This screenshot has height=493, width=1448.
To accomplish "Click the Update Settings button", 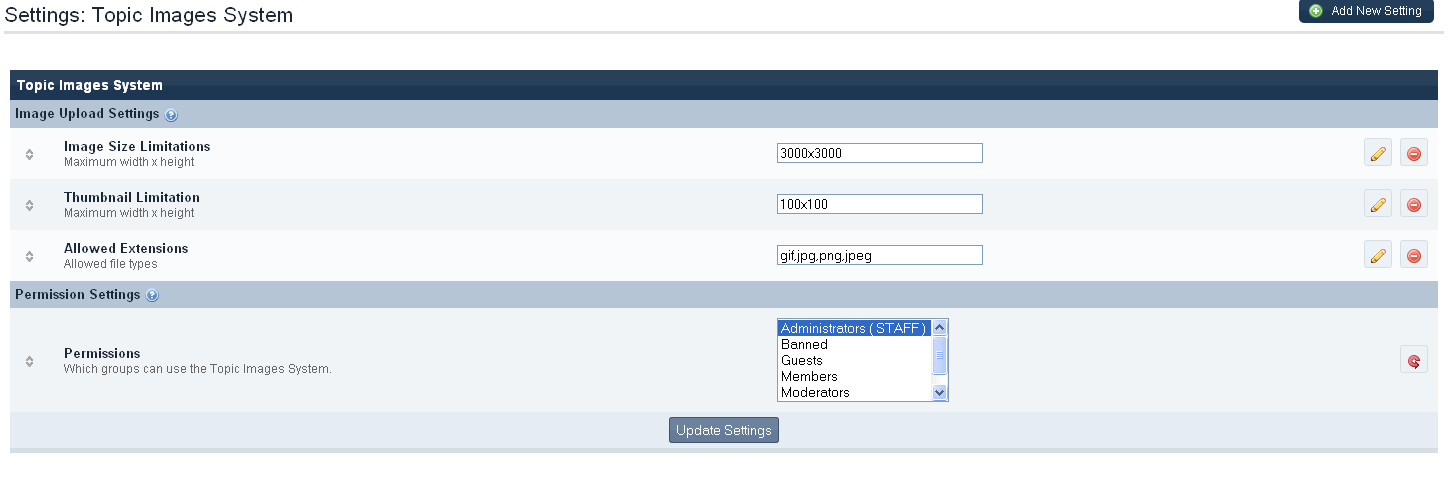I will tap(723, 430).
